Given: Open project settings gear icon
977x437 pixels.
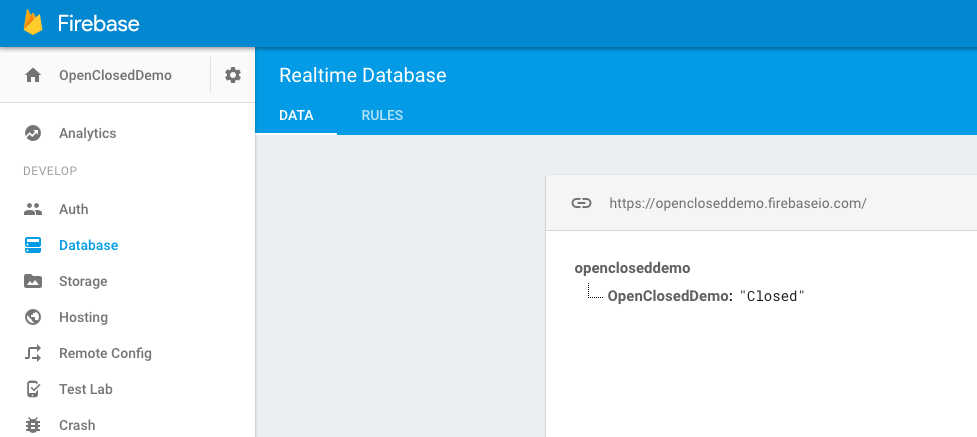Looking at the screenshot, I should [233, 75].
